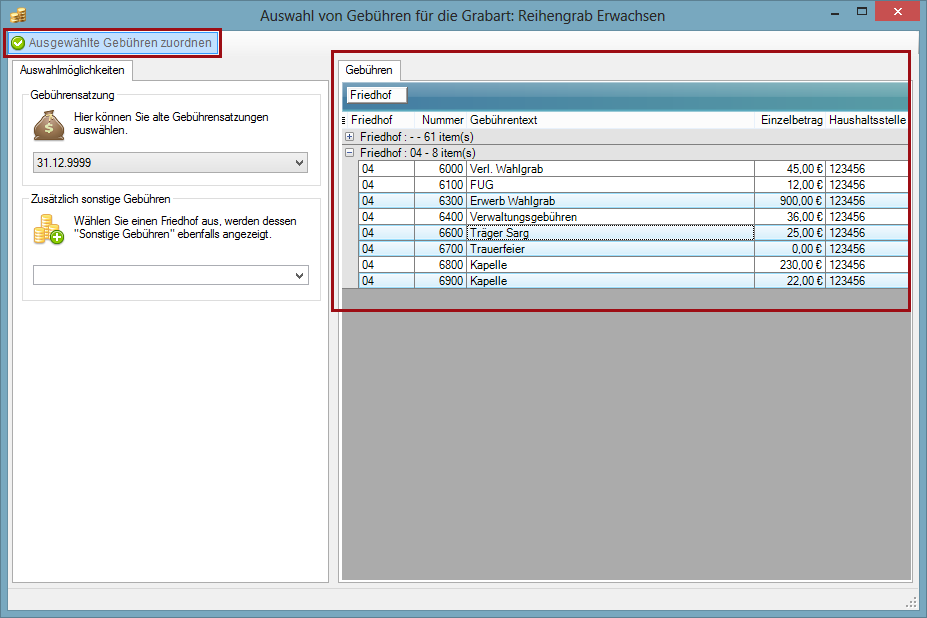The height and width of the screenshot is (618, 927).
Task: Expand the Friedhof group with 61 items
Action: click(x=349, y=137)
